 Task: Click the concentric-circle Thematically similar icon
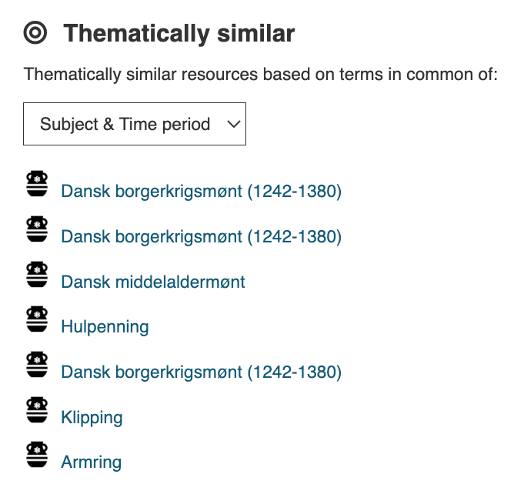[x=35, y=33]
